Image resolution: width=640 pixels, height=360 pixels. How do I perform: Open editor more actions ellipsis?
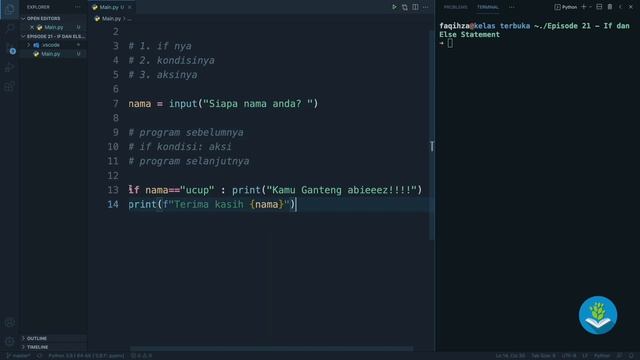(x=426, y=7)
